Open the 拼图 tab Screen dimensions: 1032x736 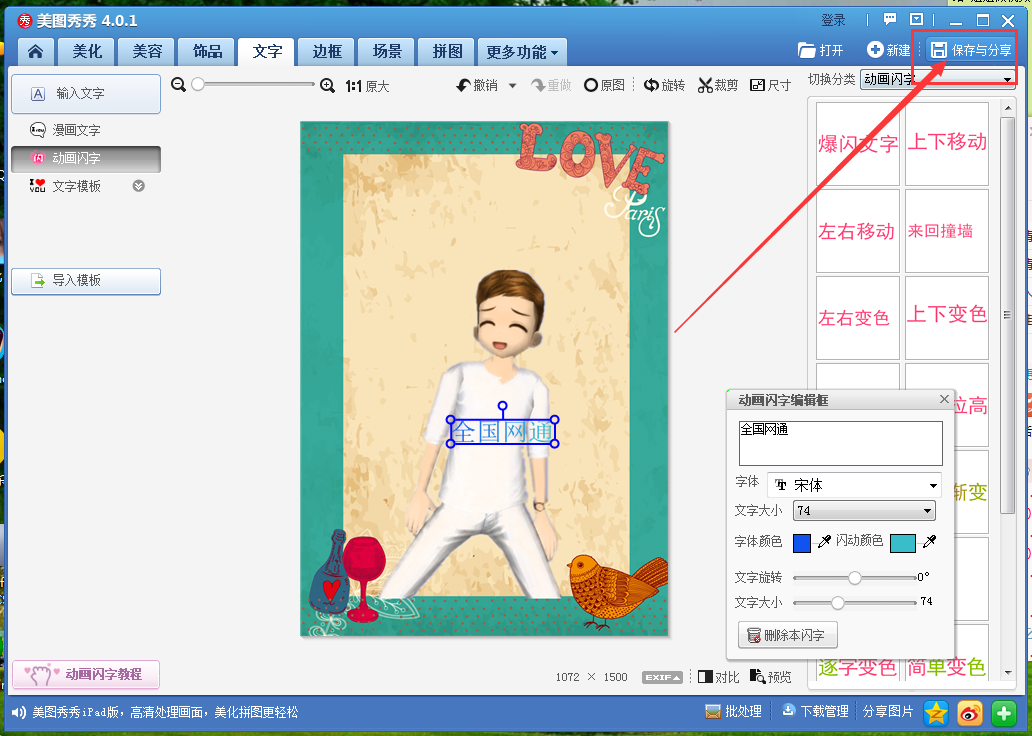pyautogui.click(x=448, y=51)
